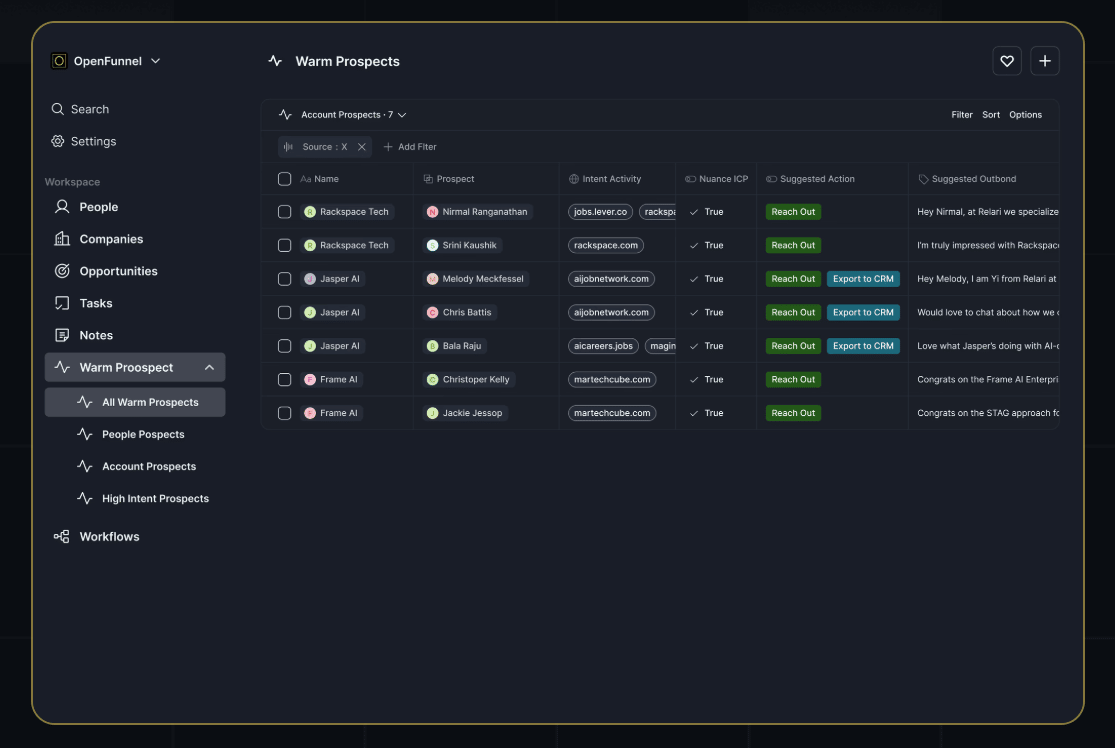Open the rackspace.com intent tag
Screen dimensions: 1115x748
[606, 245]
